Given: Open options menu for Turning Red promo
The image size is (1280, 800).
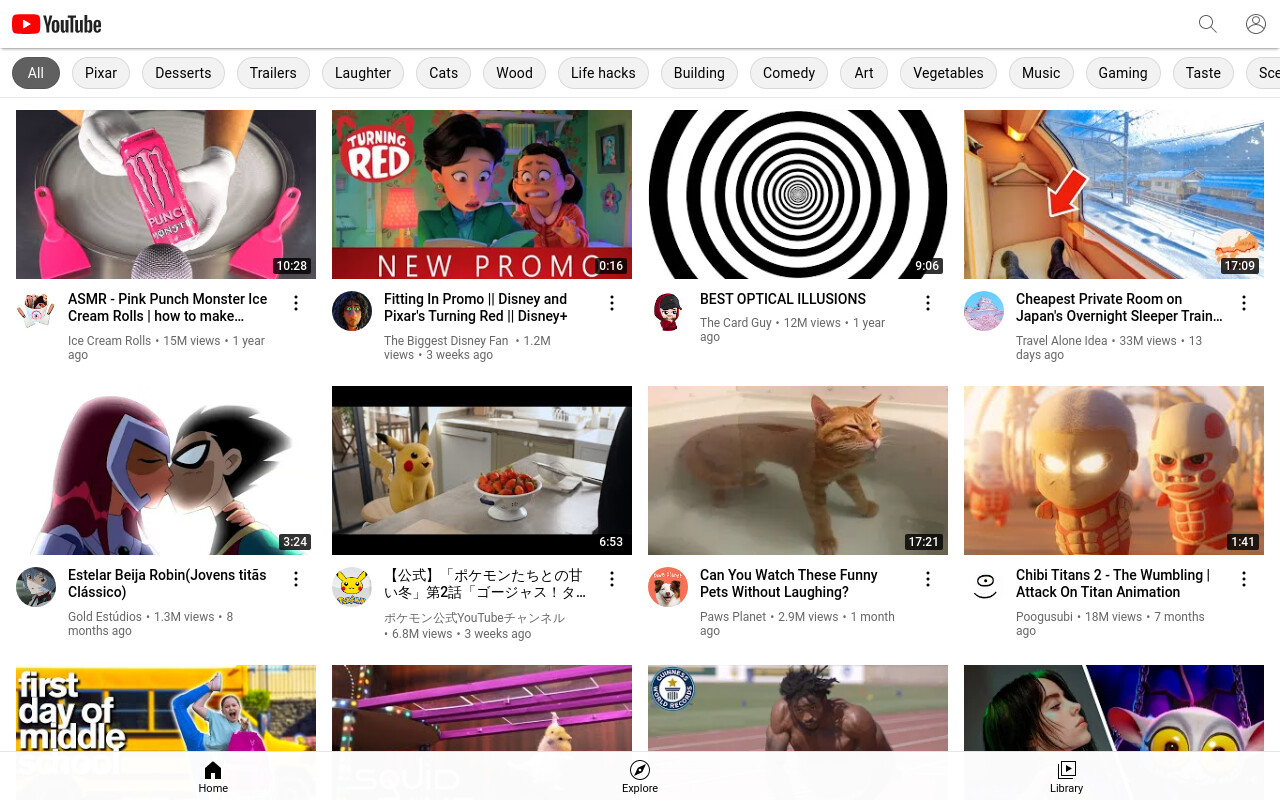Looking at the screenshot, I should click(612, 303).
